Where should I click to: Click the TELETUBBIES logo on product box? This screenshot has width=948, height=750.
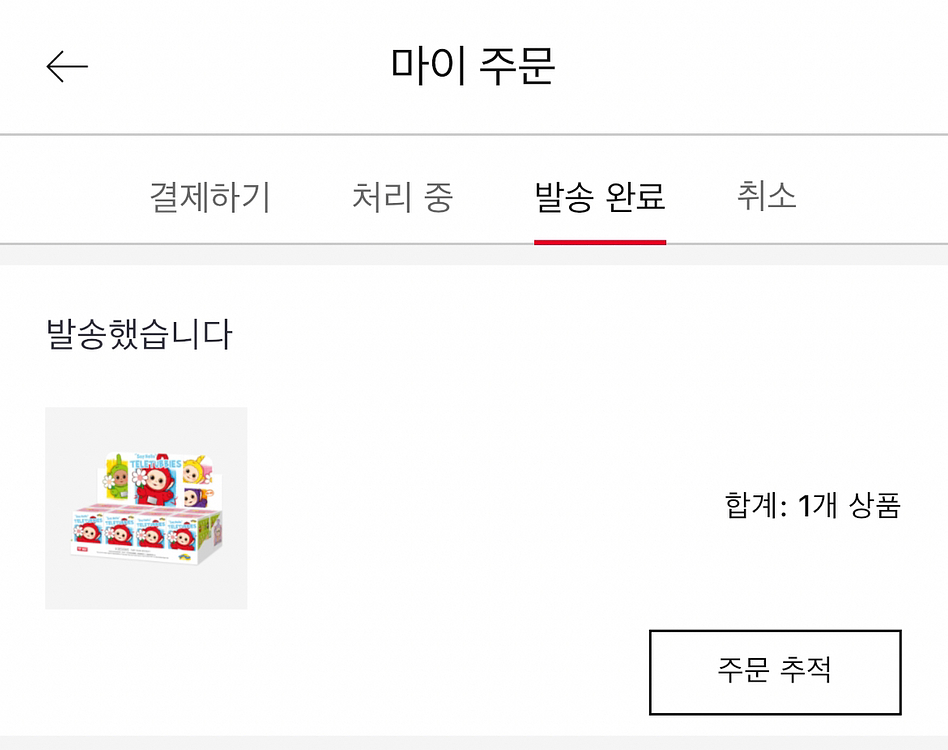155,463
